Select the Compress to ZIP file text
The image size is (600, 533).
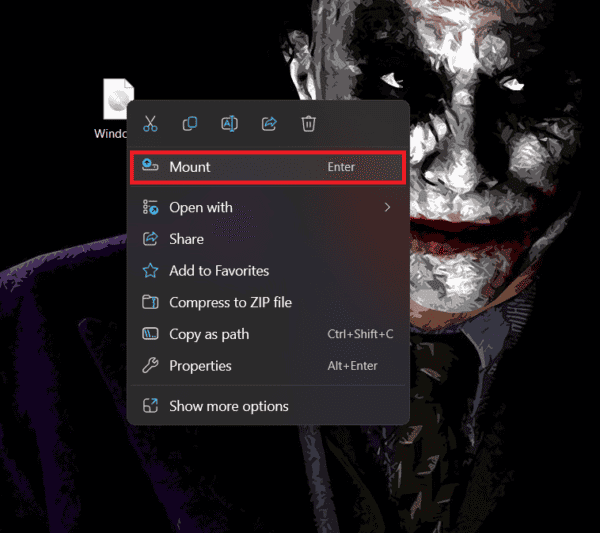click(230, 302)
